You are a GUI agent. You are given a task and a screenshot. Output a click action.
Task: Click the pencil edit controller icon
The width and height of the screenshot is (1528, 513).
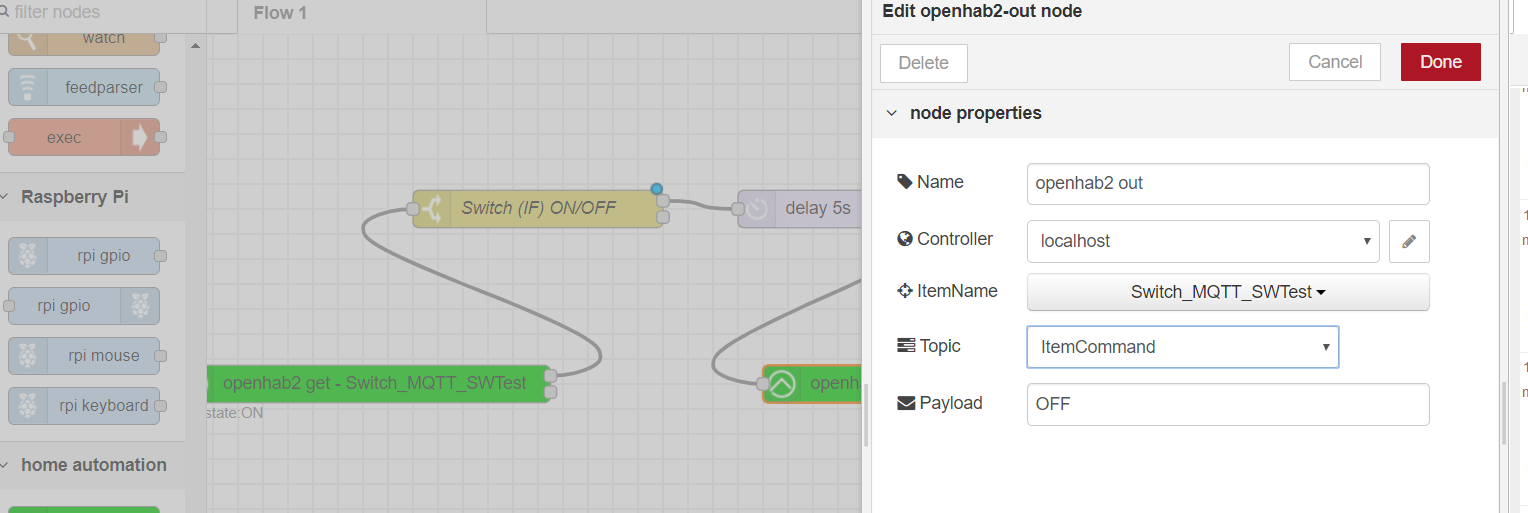tap(1409, 241)
